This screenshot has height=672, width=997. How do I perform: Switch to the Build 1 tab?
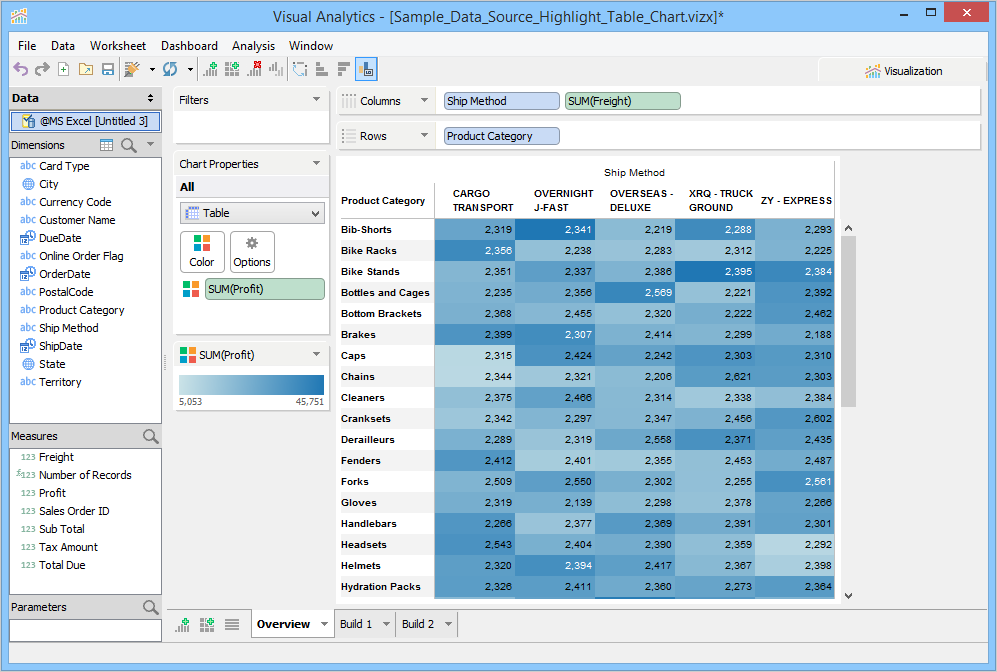click(x=356, y=624)
